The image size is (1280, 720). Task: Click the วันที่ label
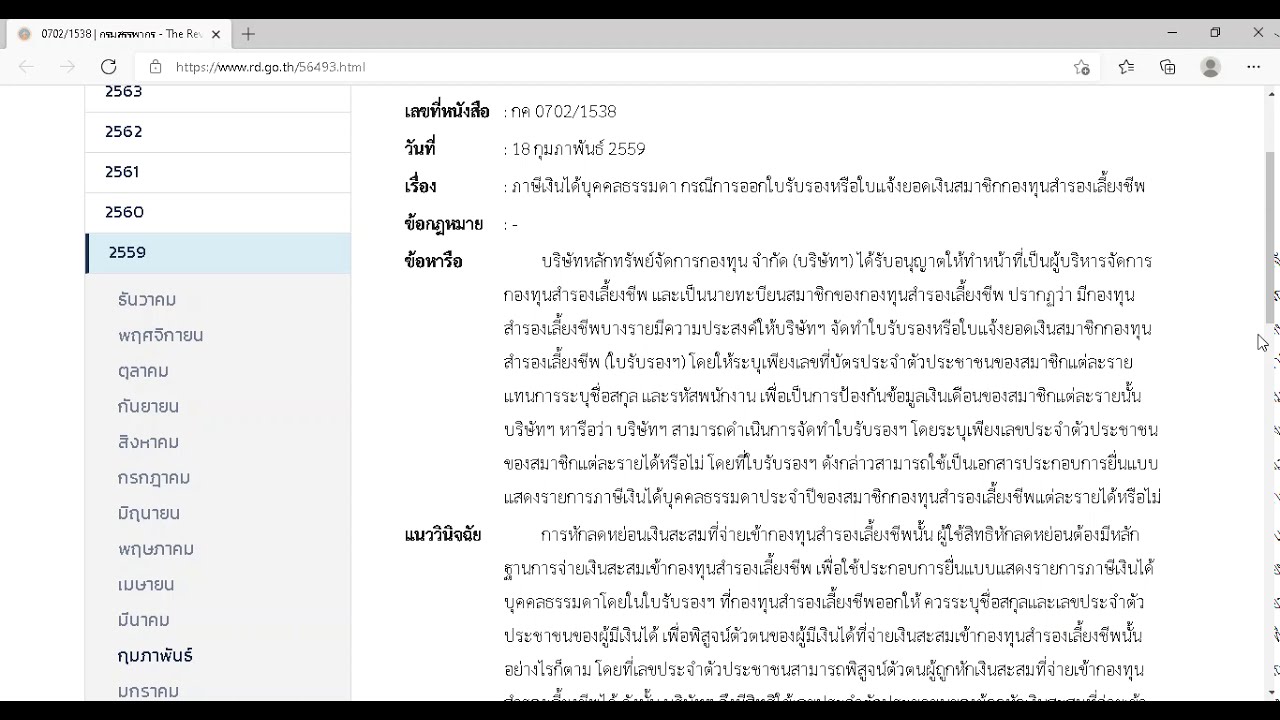tap(420, 149)
